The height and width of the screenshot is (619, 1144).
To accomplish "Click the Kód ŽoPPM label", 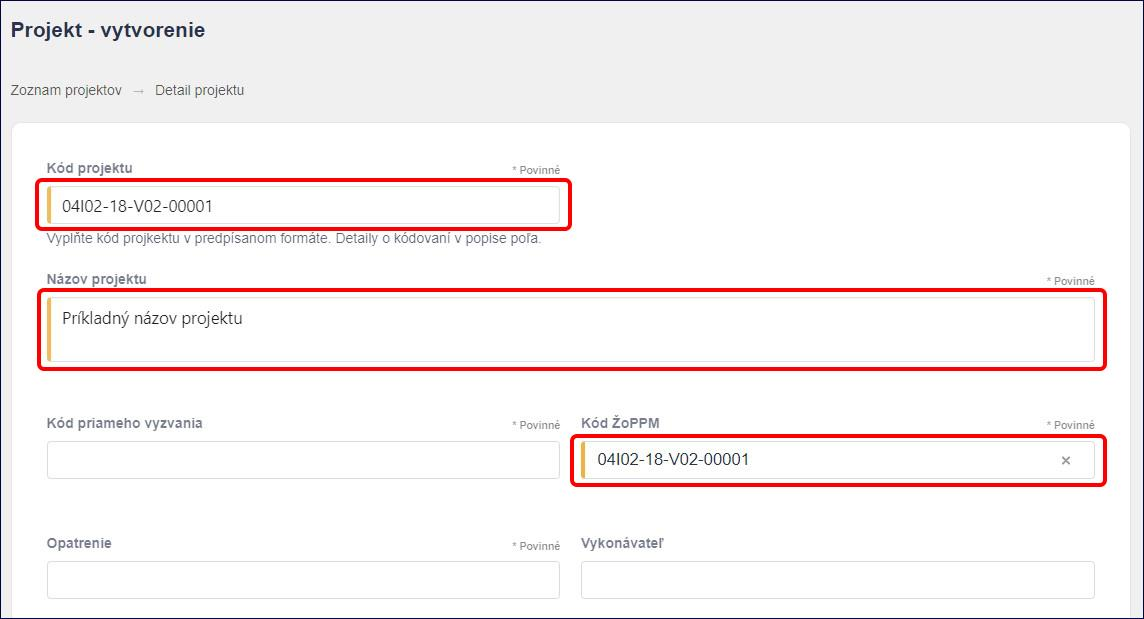I will [x=620, y=423].
